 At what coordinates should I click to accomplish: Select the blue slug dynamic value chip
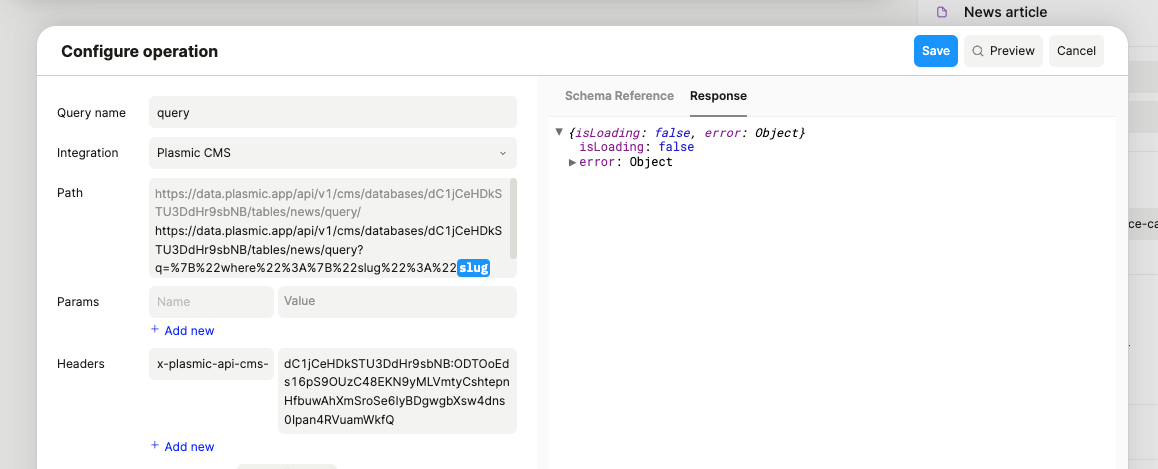coord(473,268)
